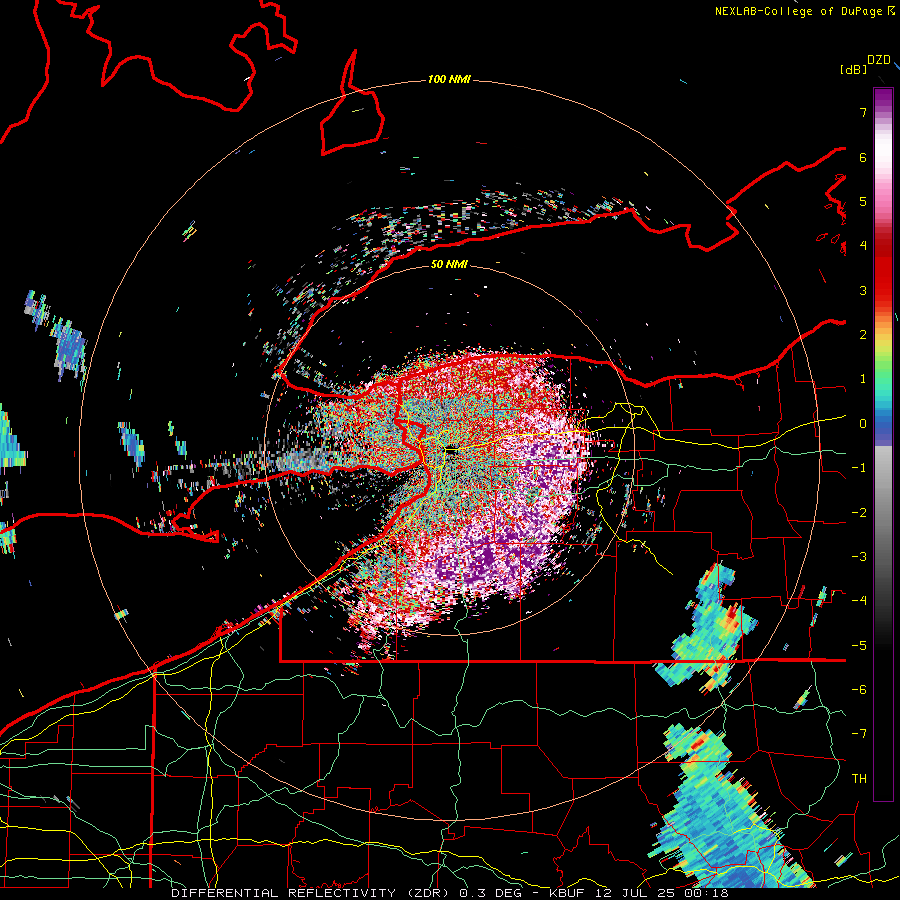Click the 6 value on color scale

[x=863, y=157]
